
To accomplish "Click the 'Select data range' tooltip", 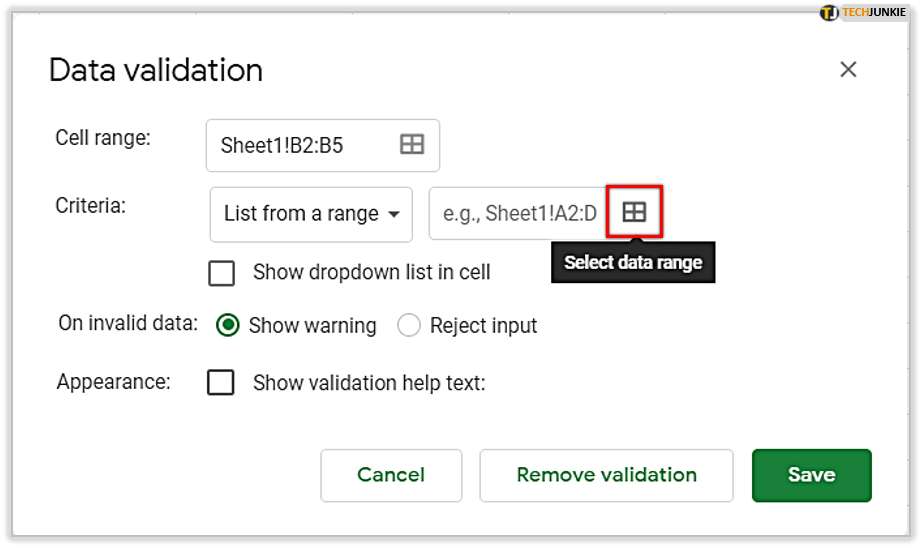I will point(633,263).
